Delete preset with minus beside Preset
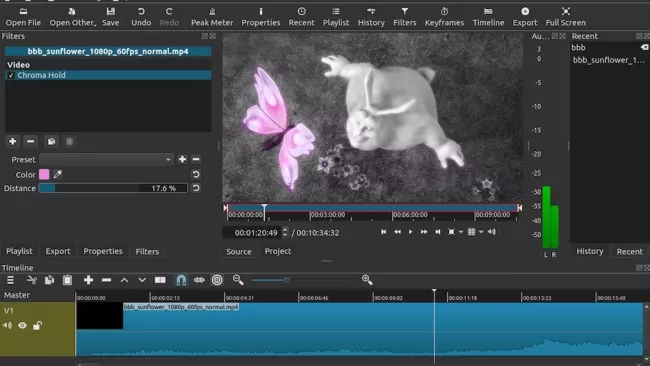 [196, 160]
